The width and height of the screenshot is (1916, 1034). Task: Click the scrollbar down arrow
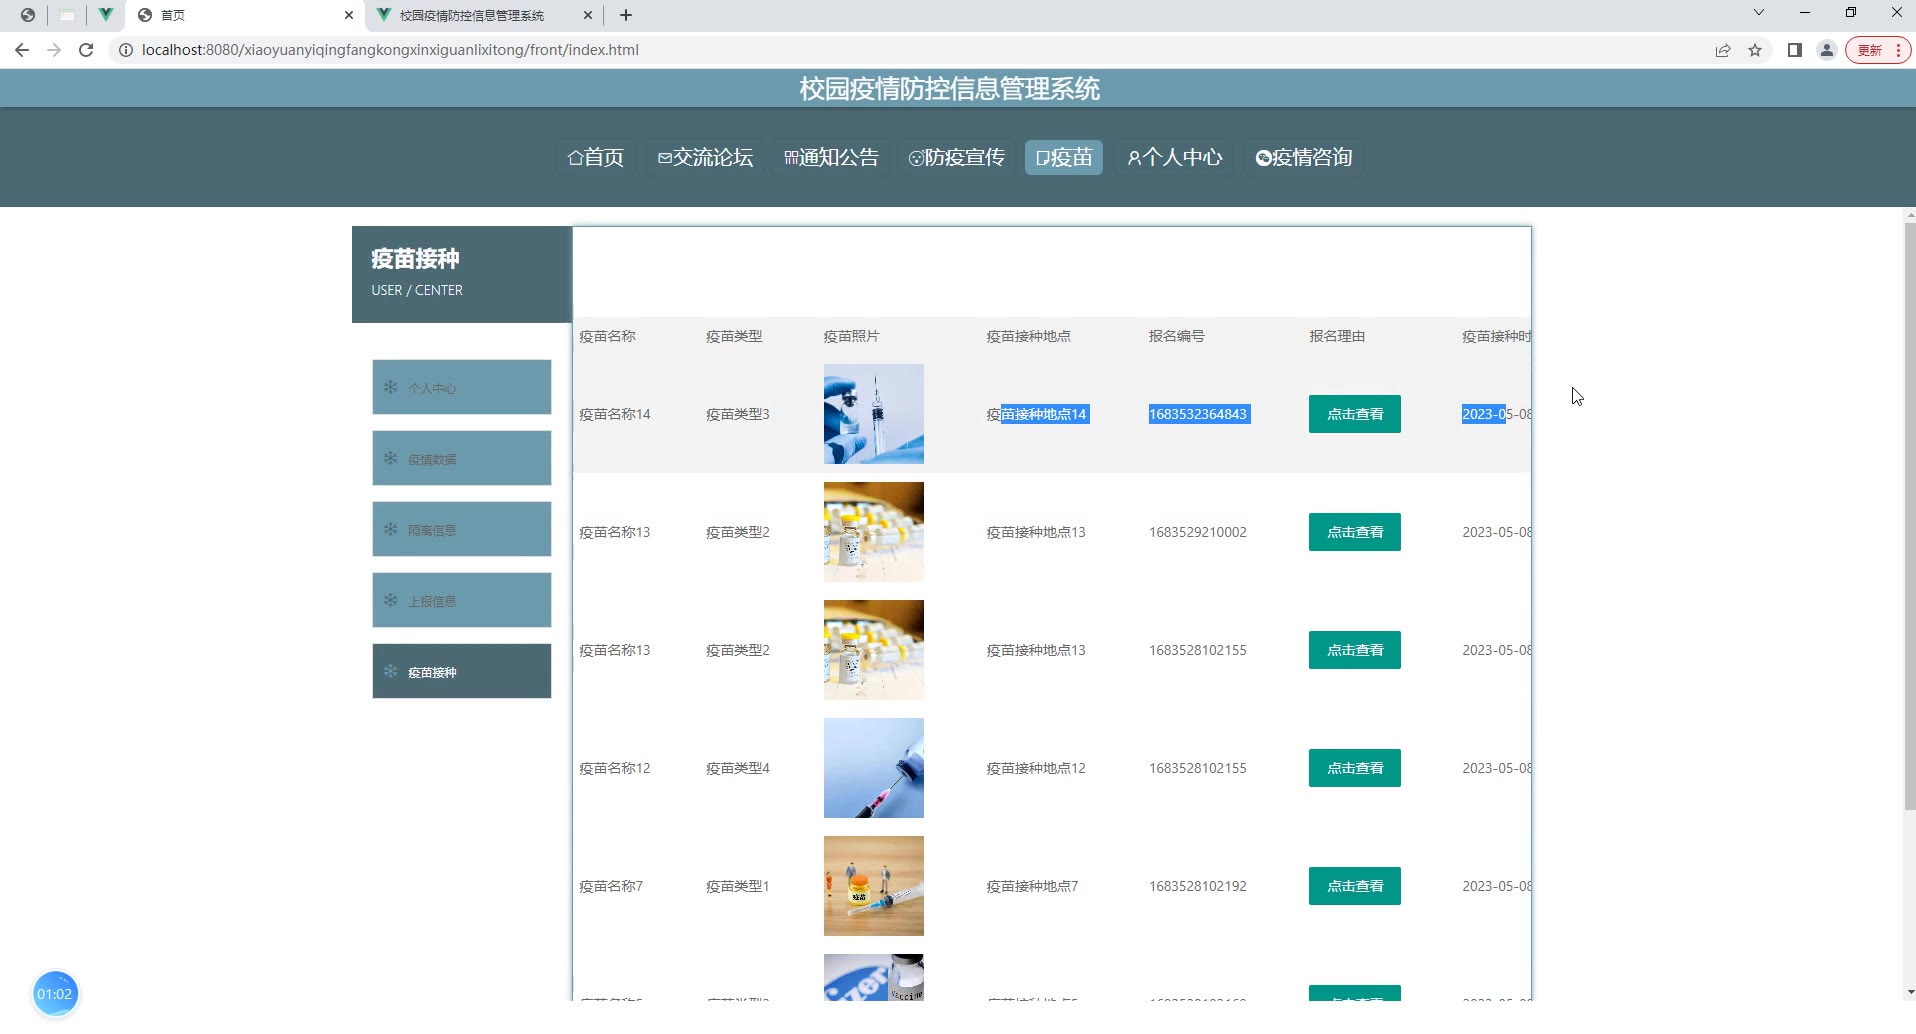point(1909,993)
